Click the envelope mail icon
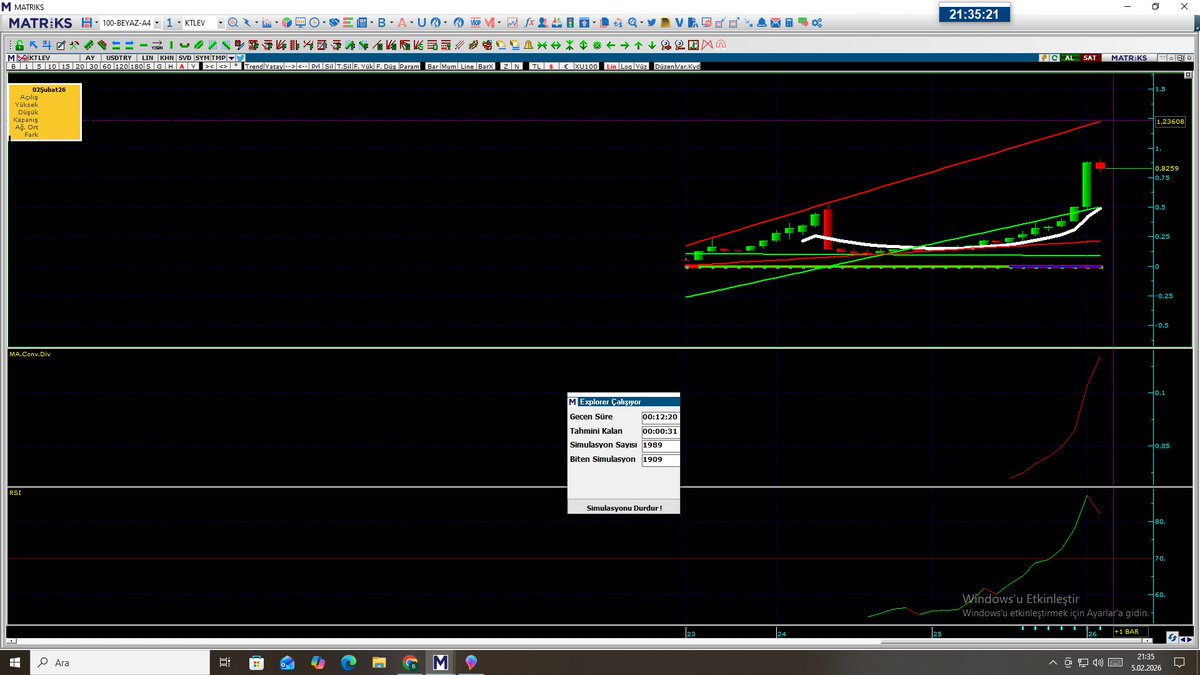Screen dimensions: 1200x675 point(775,22)
